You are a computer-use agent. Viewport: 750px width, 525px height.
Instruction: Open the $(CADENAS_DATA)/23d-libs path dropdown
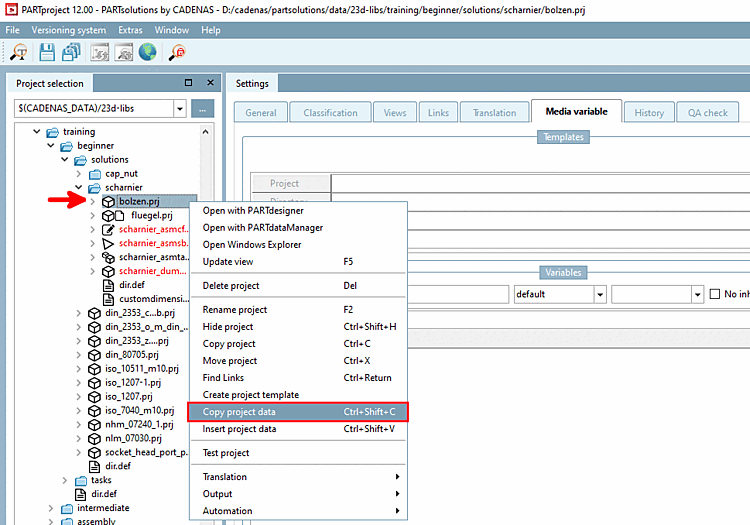180,109
